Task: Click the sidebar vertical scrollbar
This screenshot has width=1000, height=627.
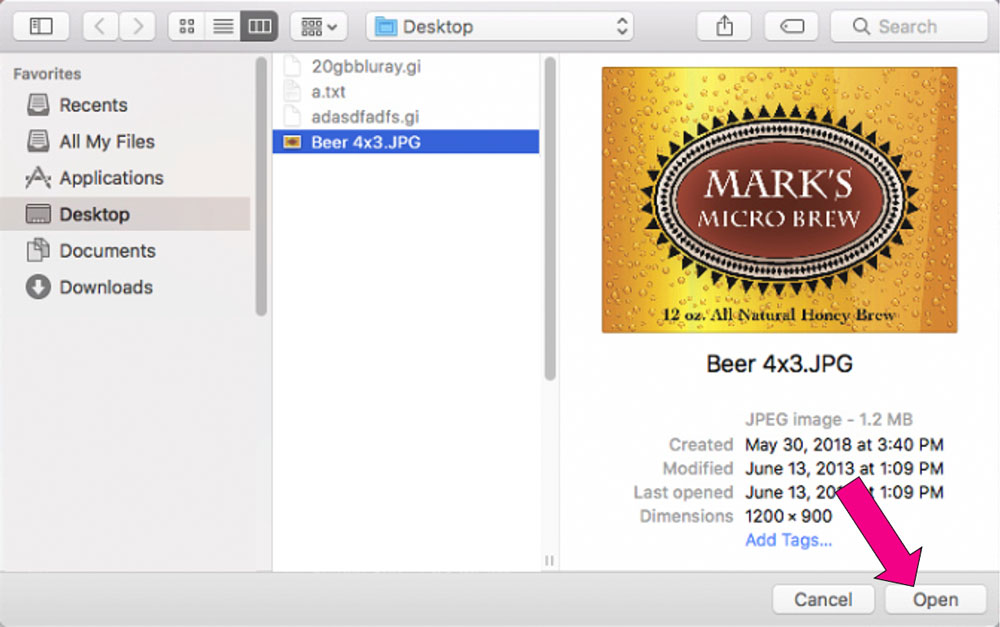Action: point(261,186)
